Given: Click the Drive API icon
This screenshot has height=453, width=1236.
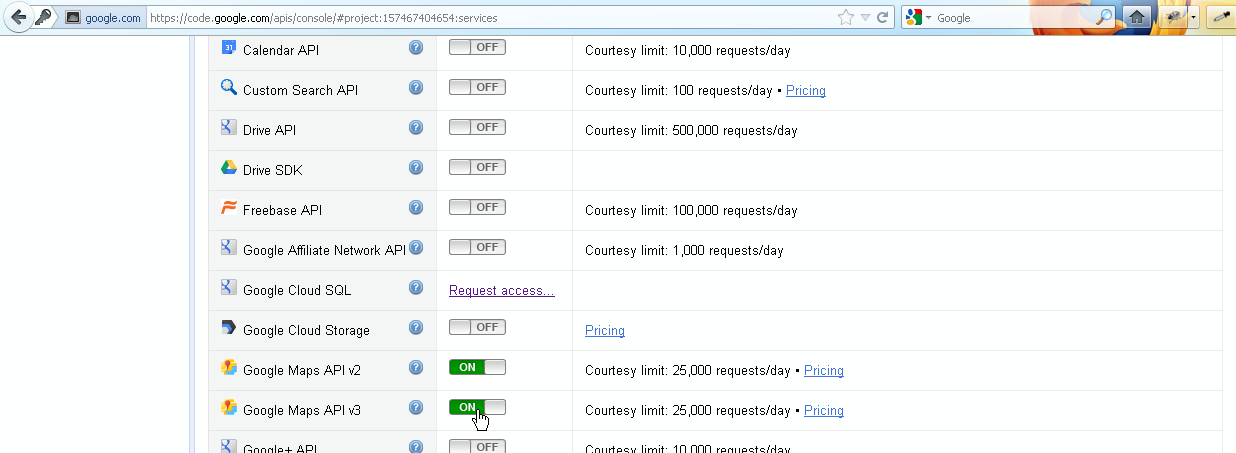Looking at the screenshot, I should [x=228, y=127].
